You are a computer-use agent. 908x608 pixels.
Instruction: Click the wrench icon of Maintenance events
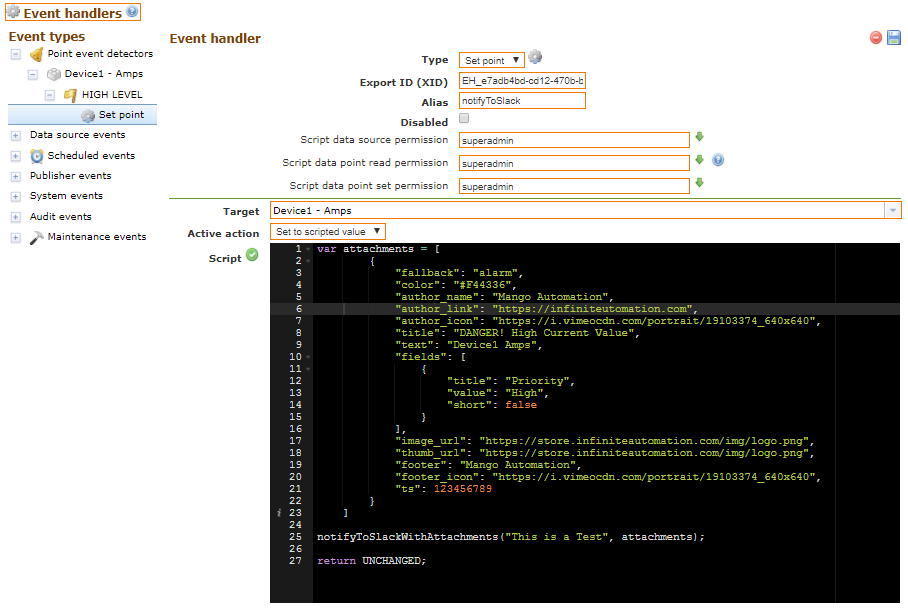click(x=36, y=237)
